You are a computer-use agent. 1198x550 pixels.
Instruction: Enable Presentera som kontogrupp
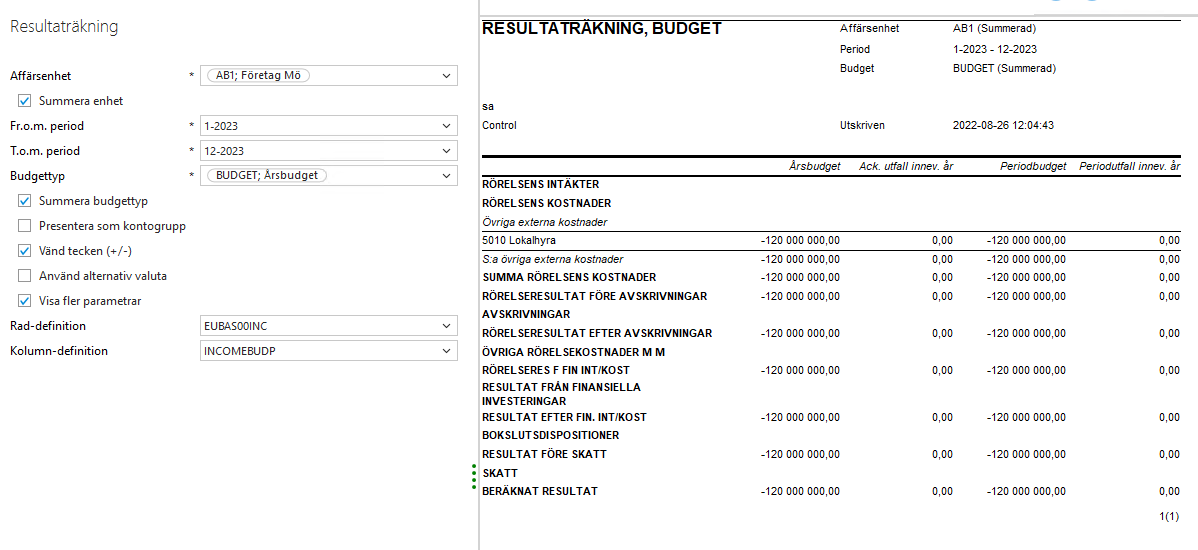pos(25,226)
